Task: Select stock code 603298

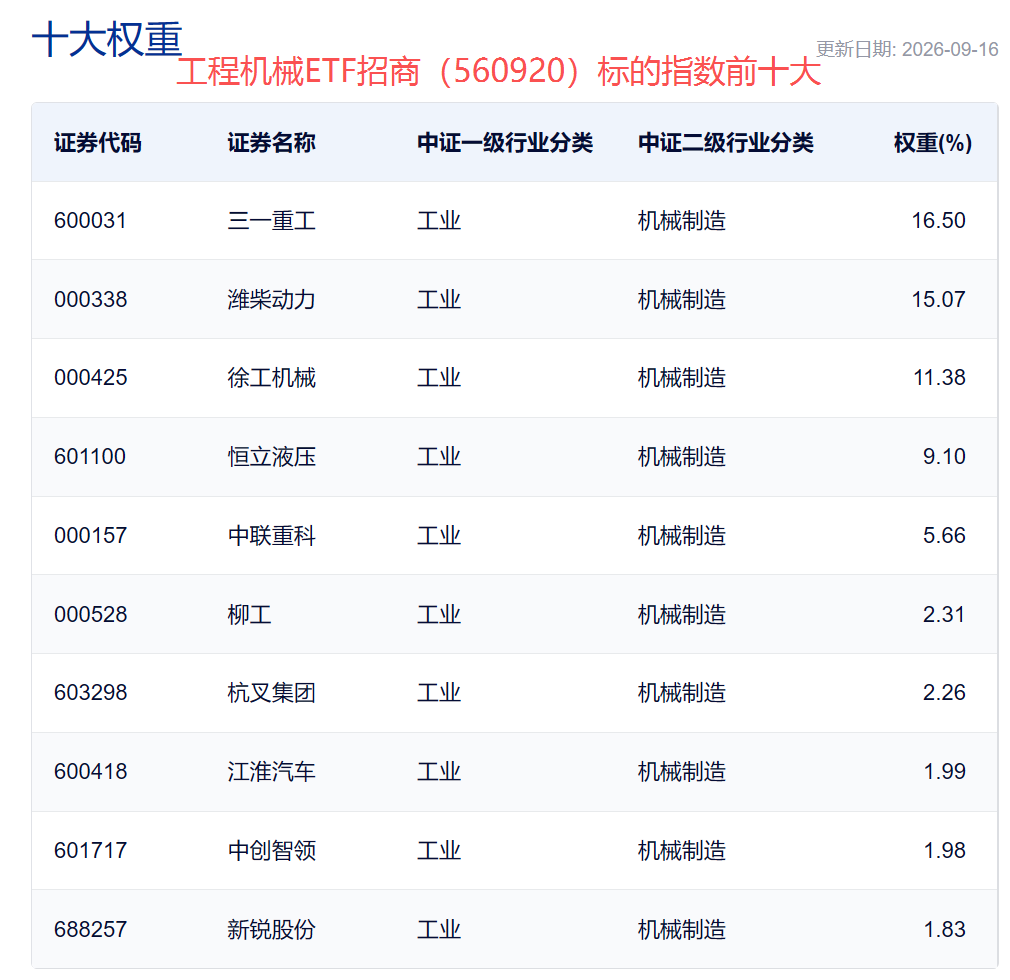Action: pos(91,693)
